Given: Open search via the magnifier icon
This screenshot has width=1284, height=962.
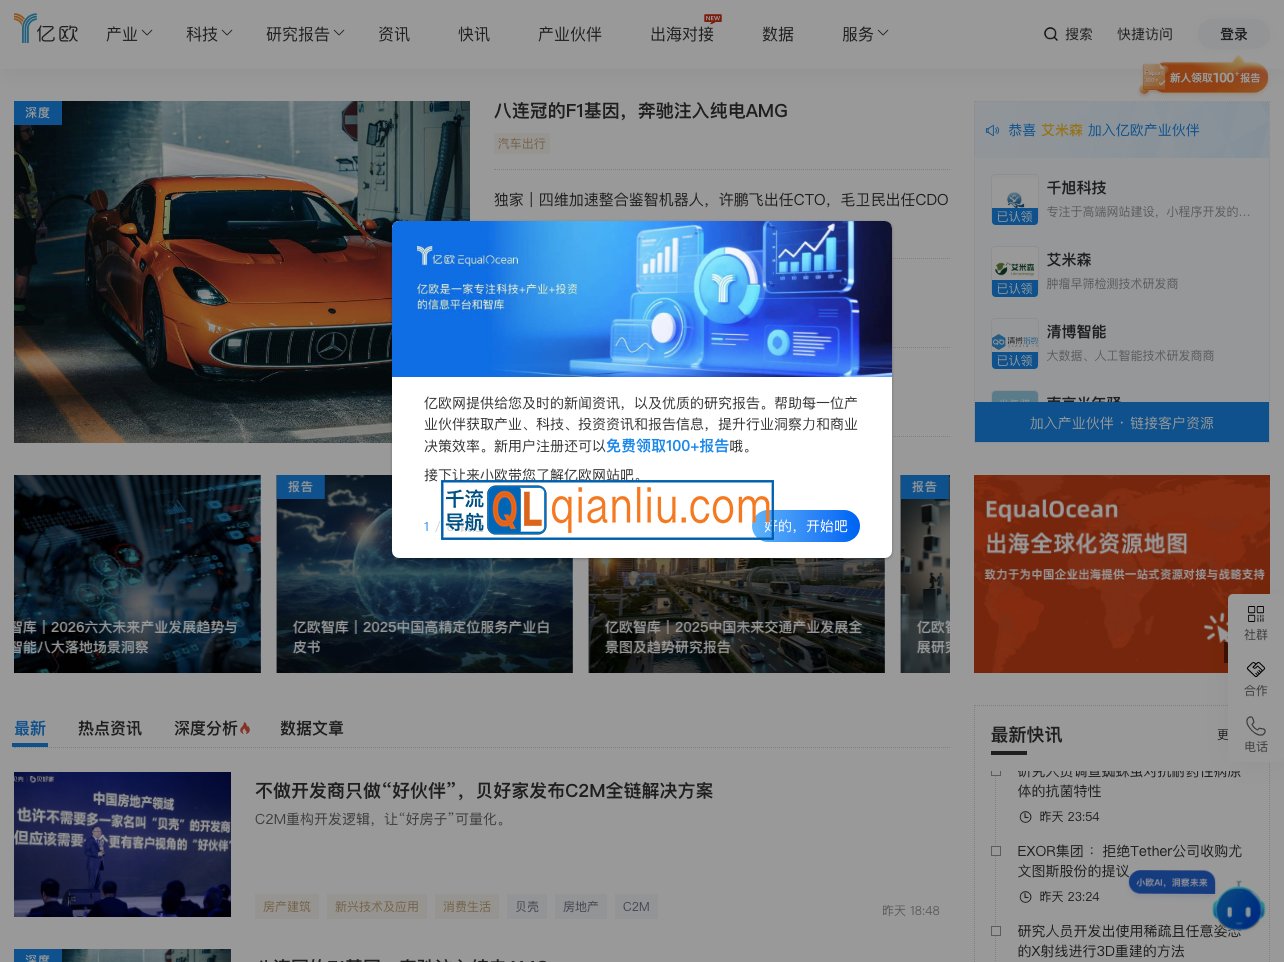Looking at the screenshot, I should pyautogui.click(x=1049, y=33).
